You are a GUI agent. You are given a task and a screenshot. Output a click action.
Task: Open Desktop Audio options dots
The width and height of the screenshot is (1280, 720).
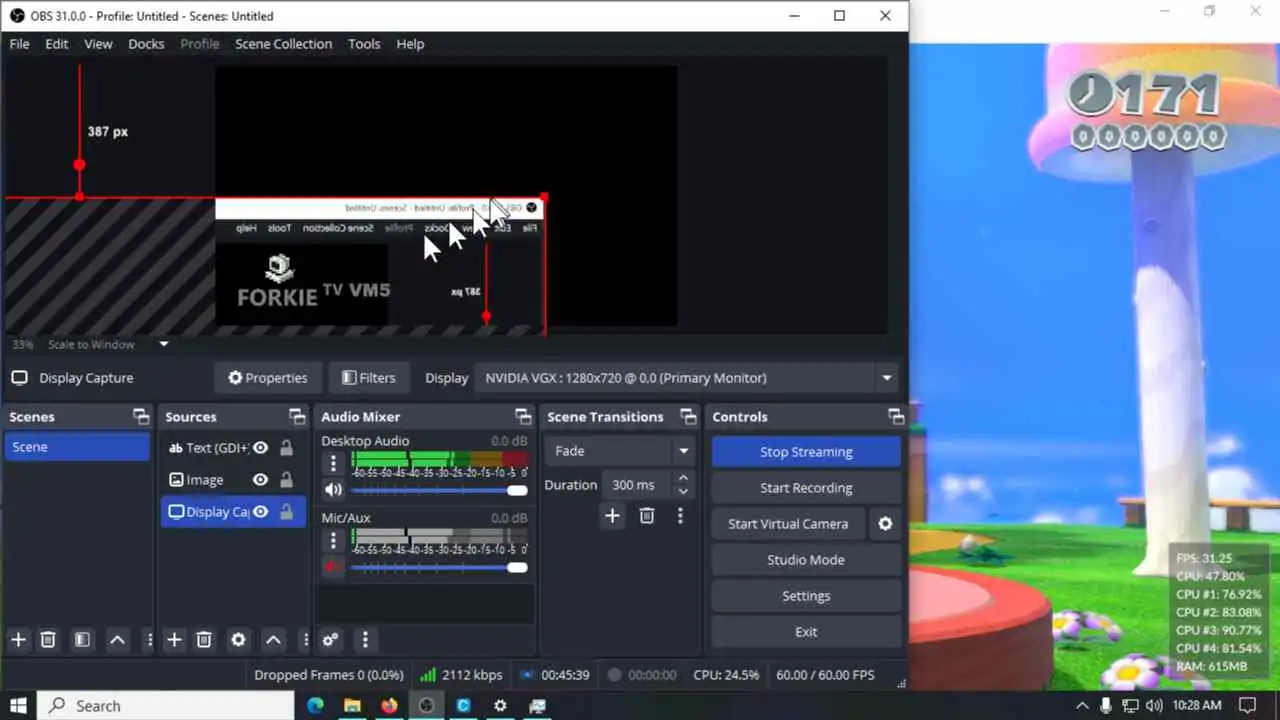334,463
